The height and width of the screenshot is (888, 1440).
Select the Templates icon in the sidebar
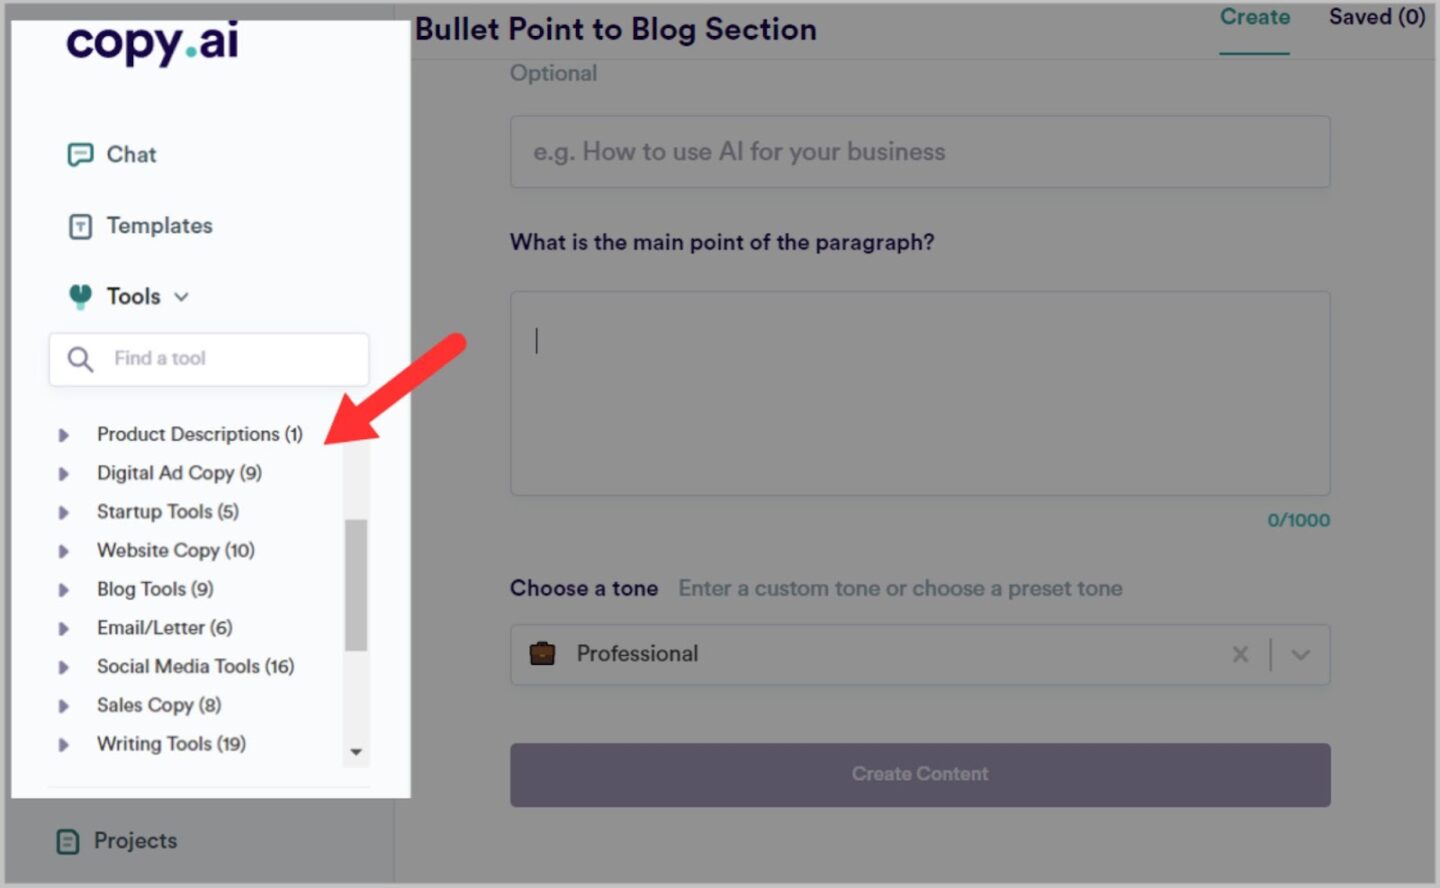(x=76, y=226)
